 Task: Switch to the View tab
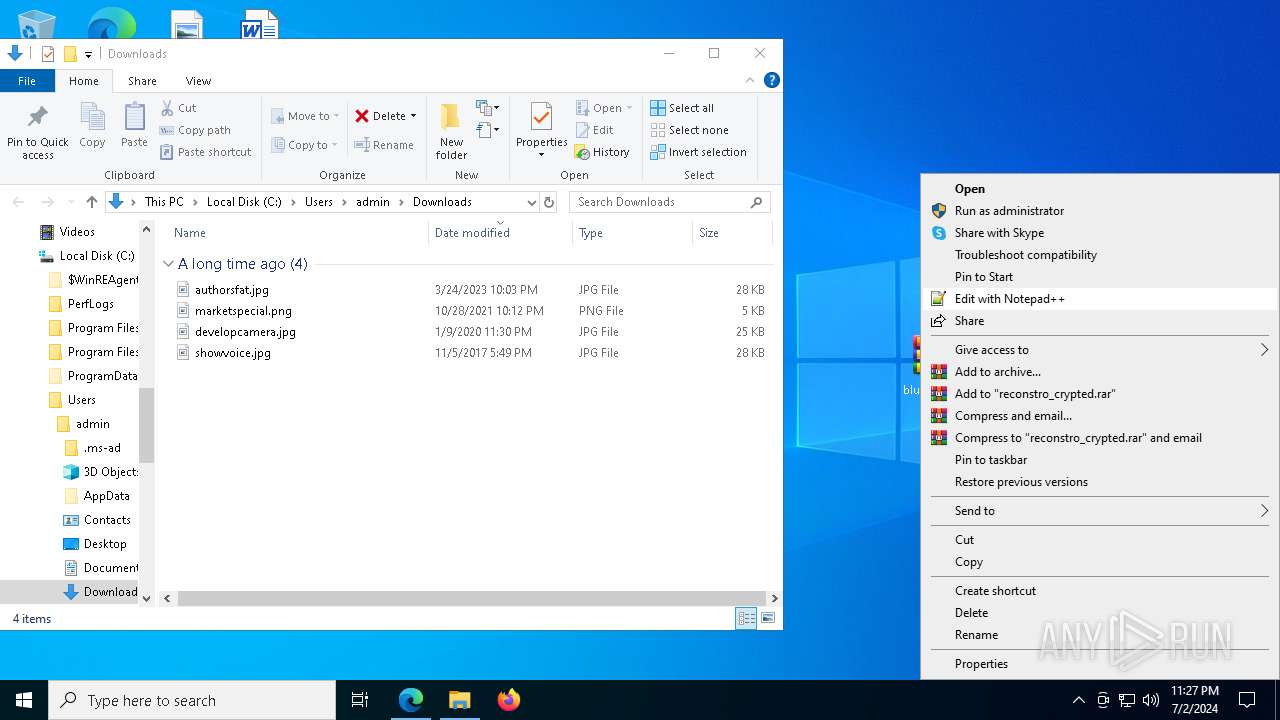(x=198, y=81)
